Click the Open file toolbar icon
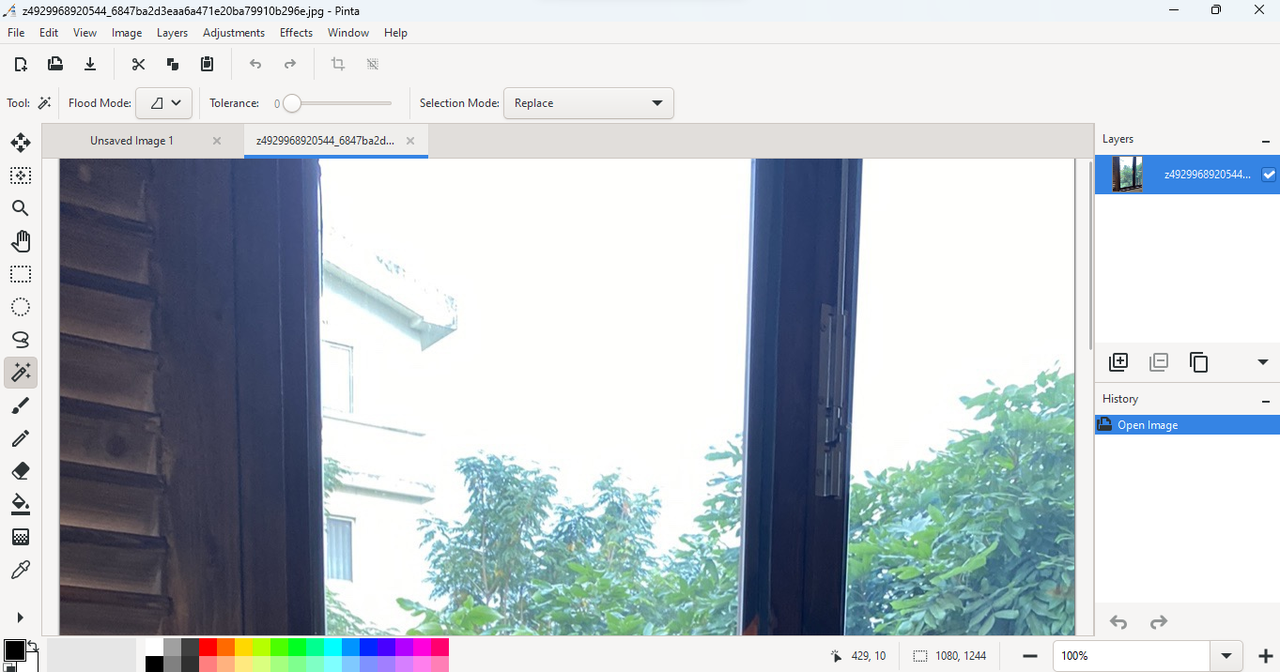1280x672 pixels. [55, 64]
